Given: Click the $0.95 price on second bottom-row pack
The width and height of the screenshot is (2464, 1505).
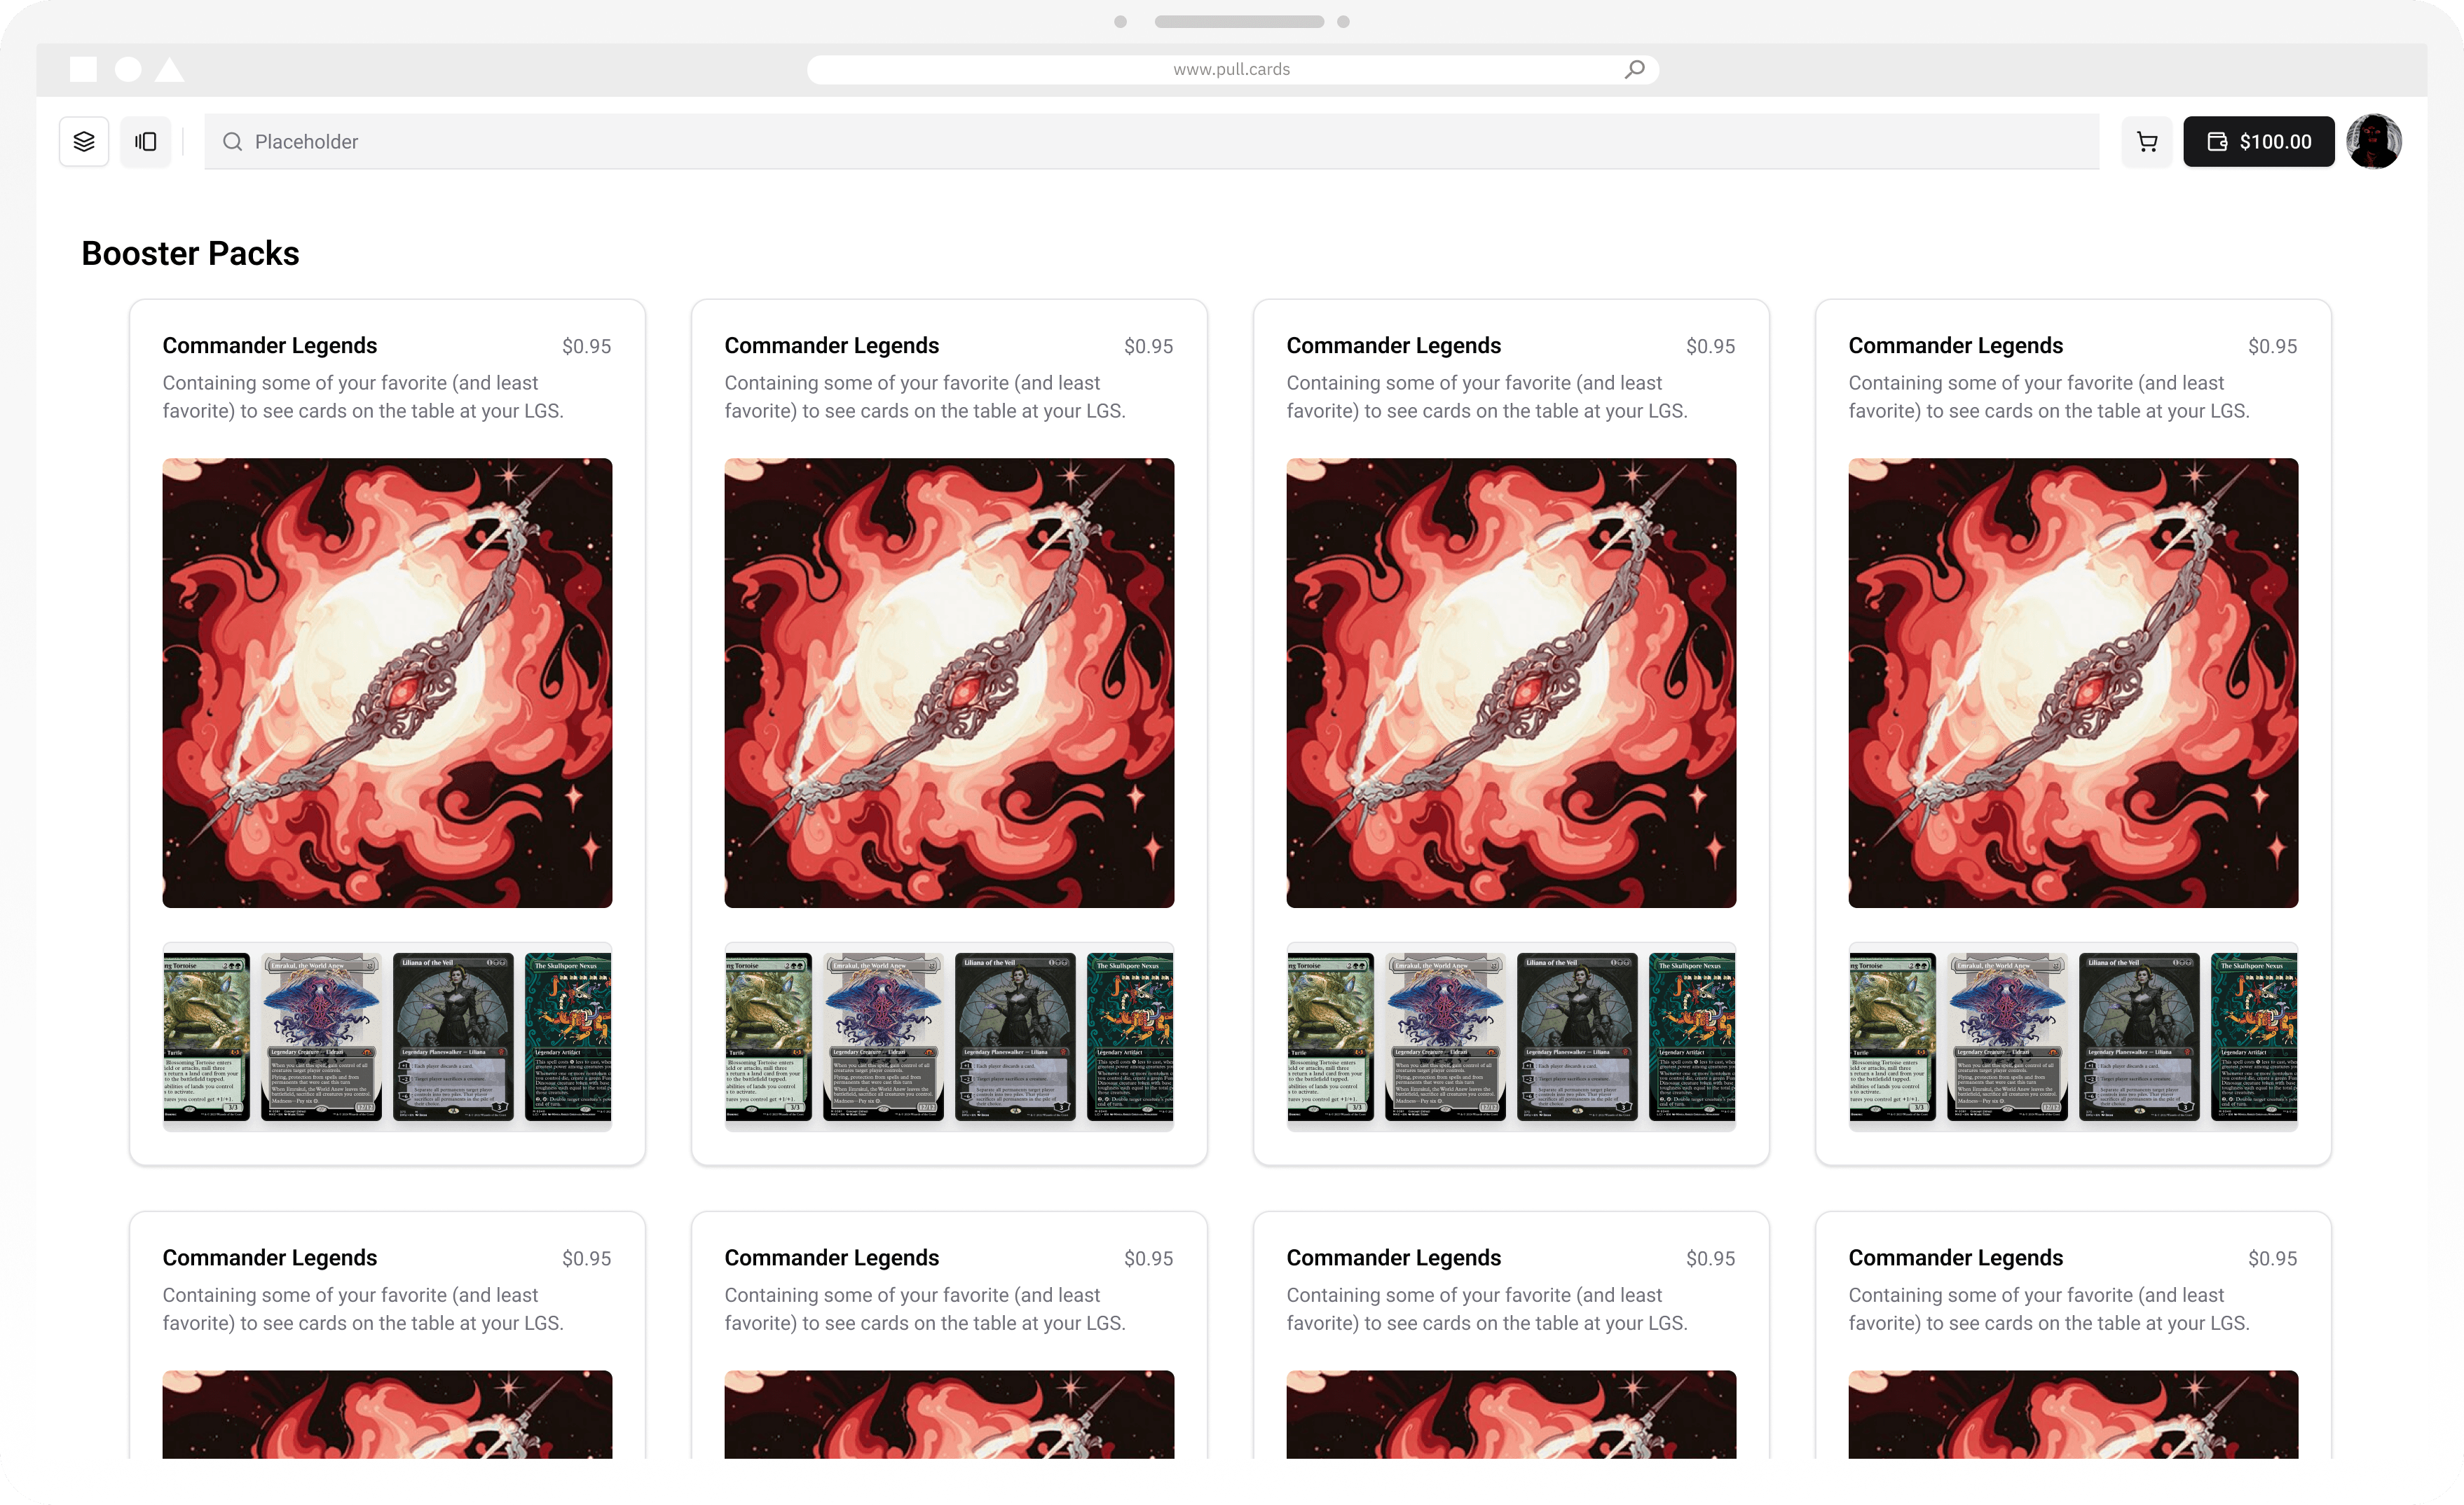Looking at the screenshot, I should (x=1149, y=1258).
